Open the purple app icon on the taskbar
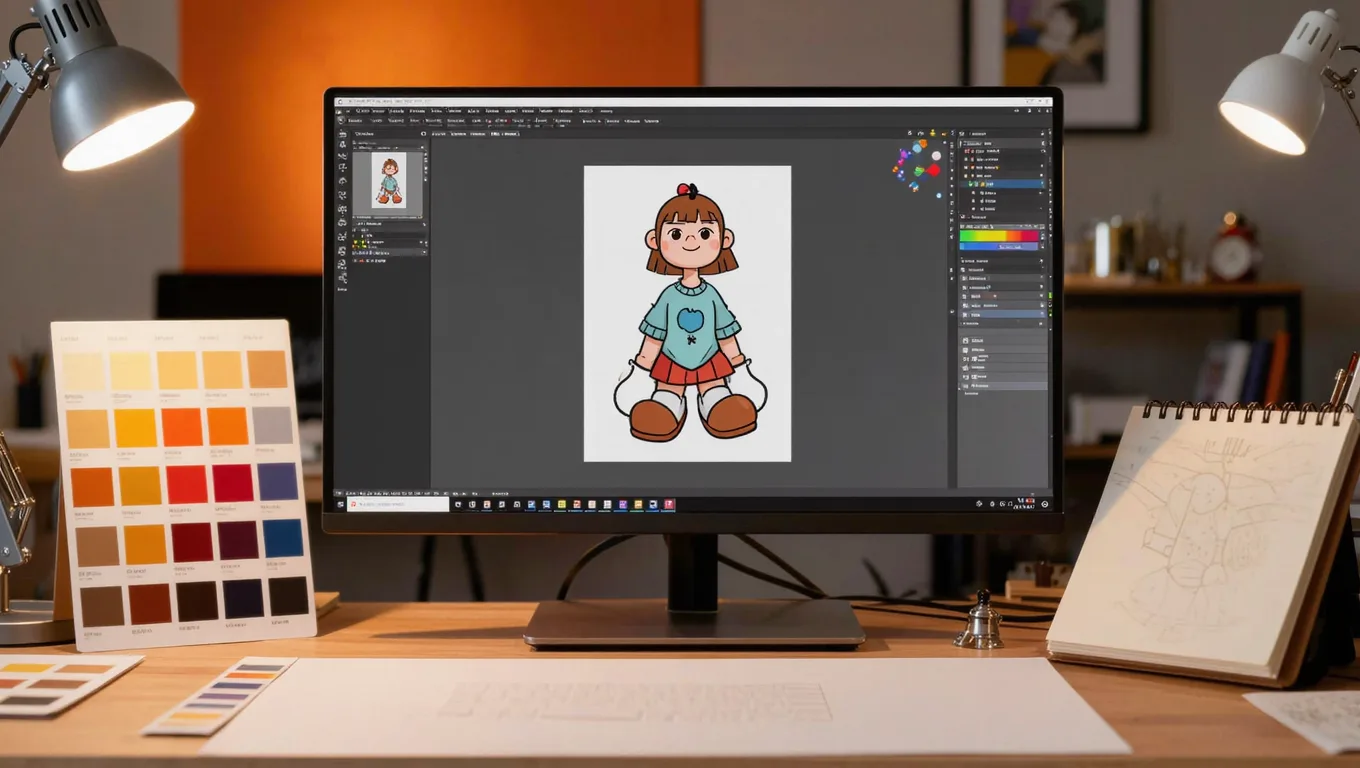 click(623, 504)
